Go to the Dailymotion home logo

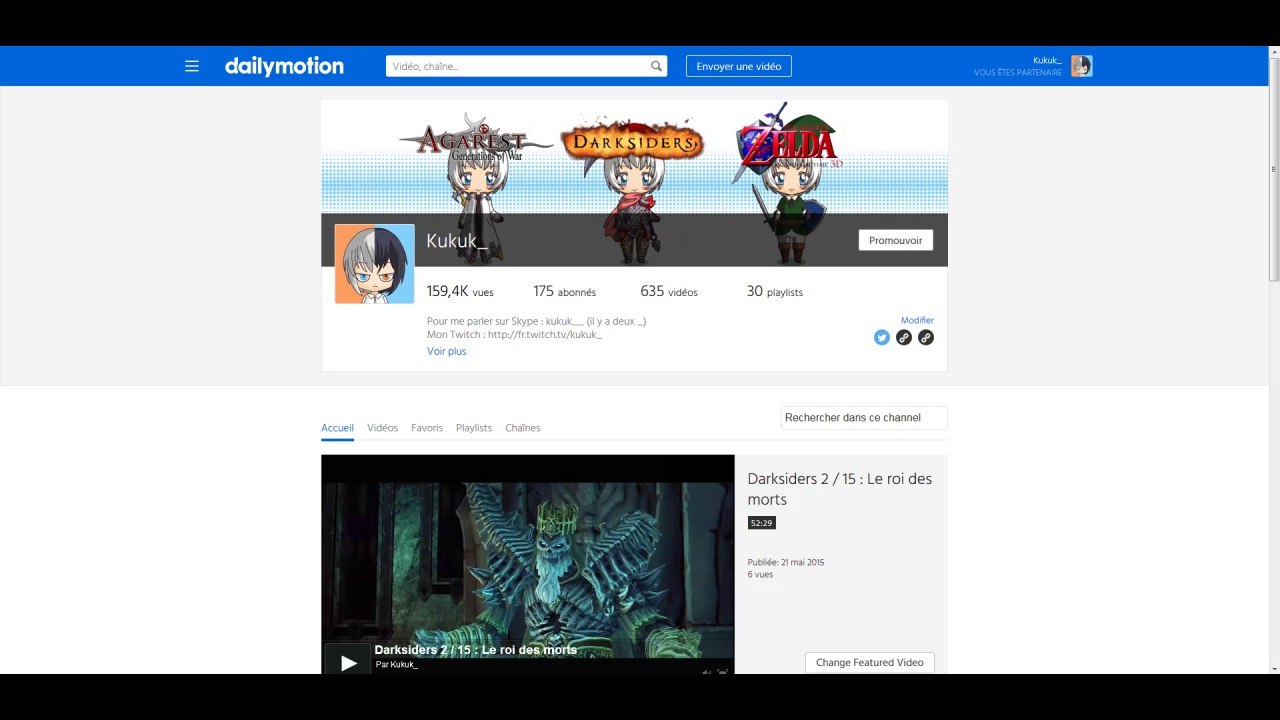tap(284, 66)
